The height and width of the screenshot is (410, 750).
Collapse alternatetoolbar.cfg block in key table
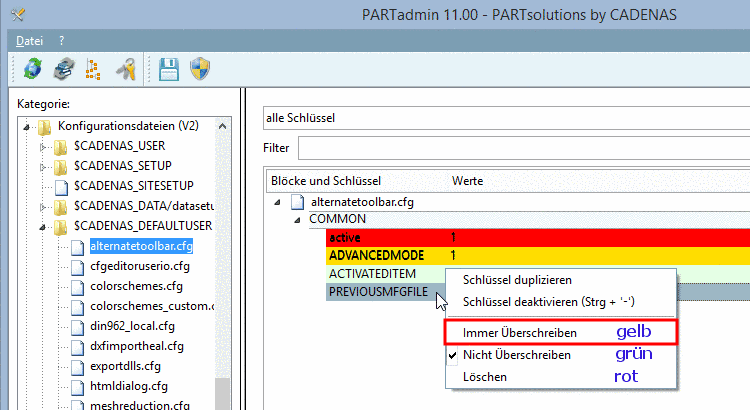(x=277, y=202)
